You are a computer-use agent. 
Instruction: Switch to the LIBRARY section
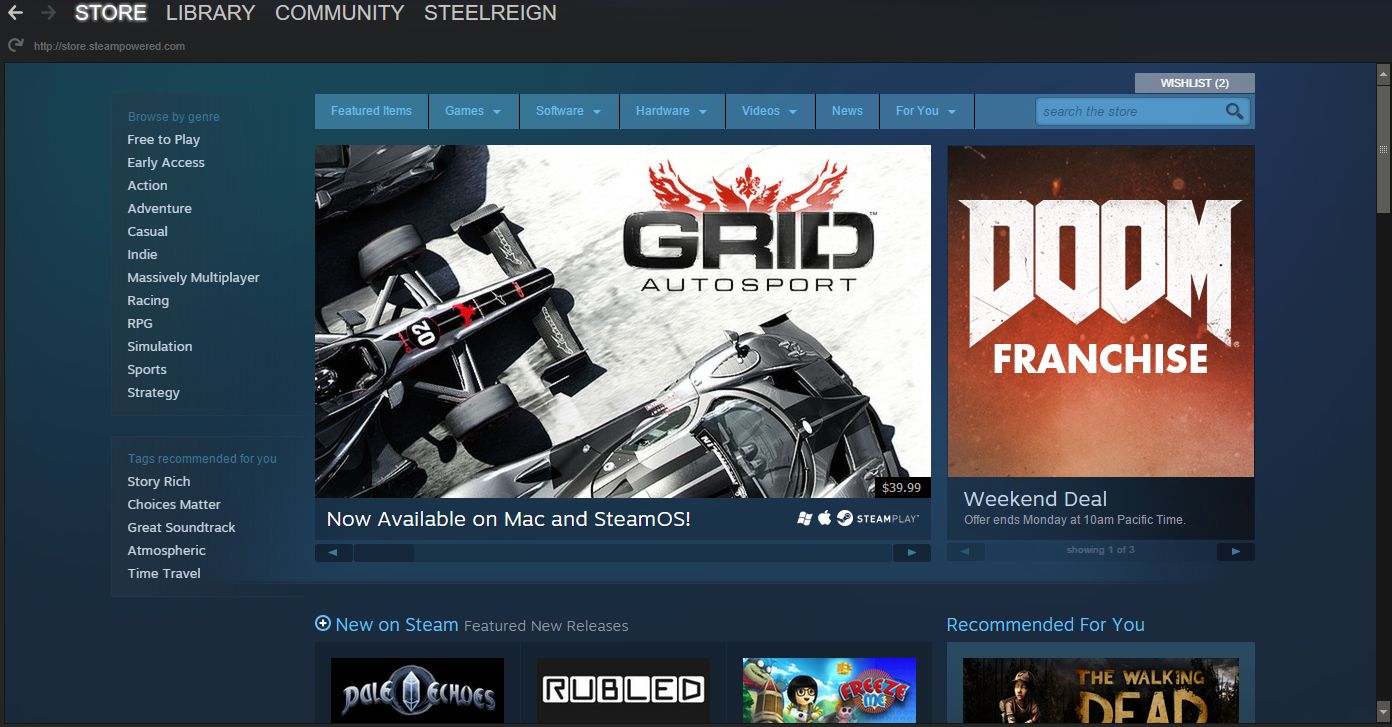(210, 13)
